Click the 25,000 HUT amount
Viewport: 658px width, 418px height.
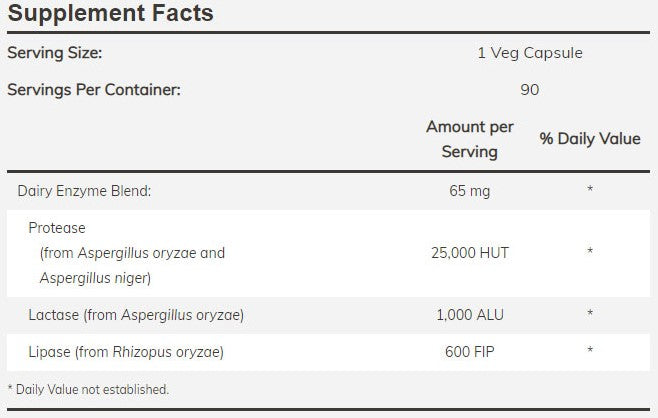(469, 253)
